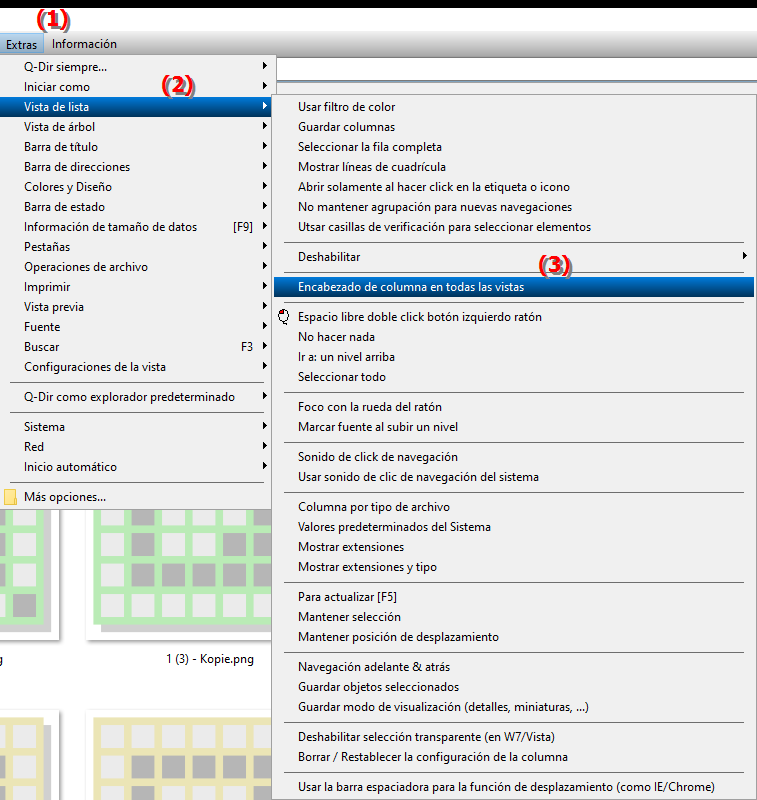The image size is (757, 800).
Task: Click Para actualizar [F5]
Action: pos(514,597)
